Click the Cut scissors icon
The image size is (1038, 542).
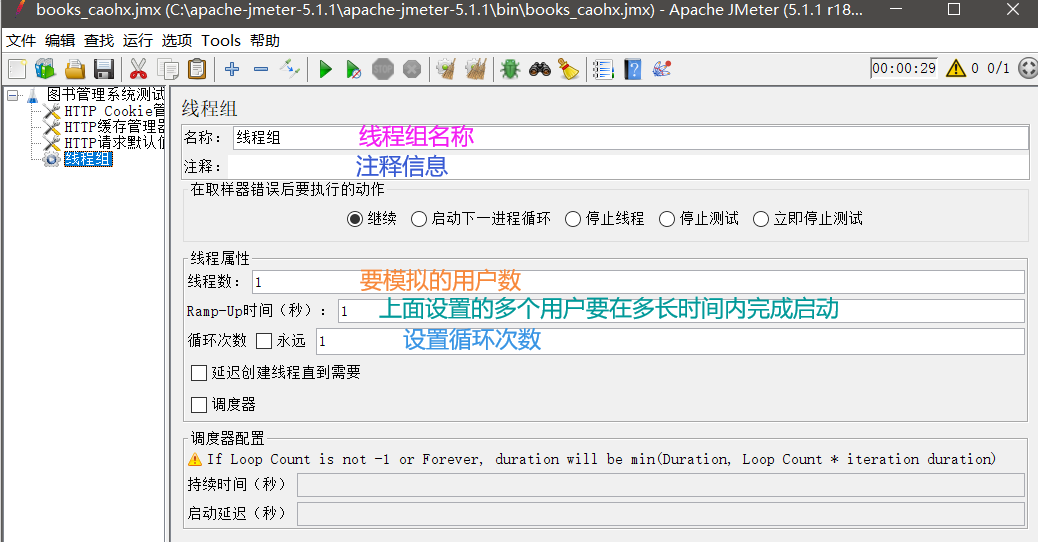(x=138, y=69)
